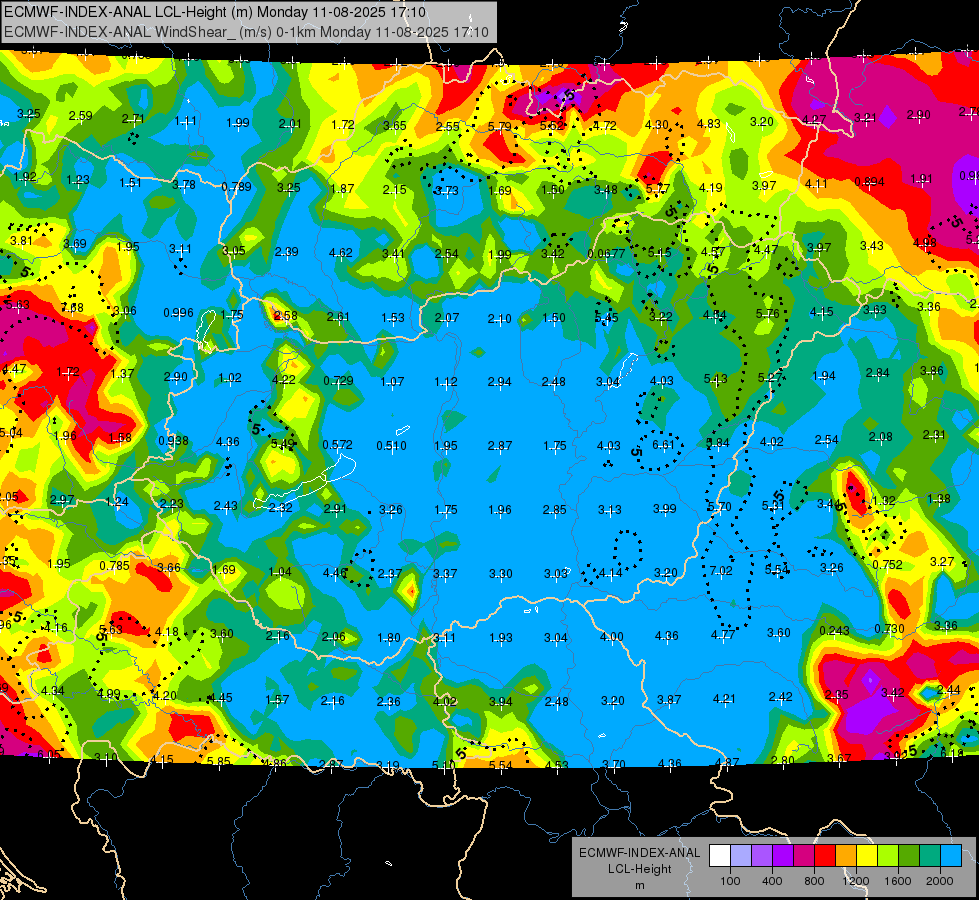The width and height of the screenshot is (979, 900).
Task: Click the wind shear value 2.58
Action: pyautogui.click(x=286, y=315)
